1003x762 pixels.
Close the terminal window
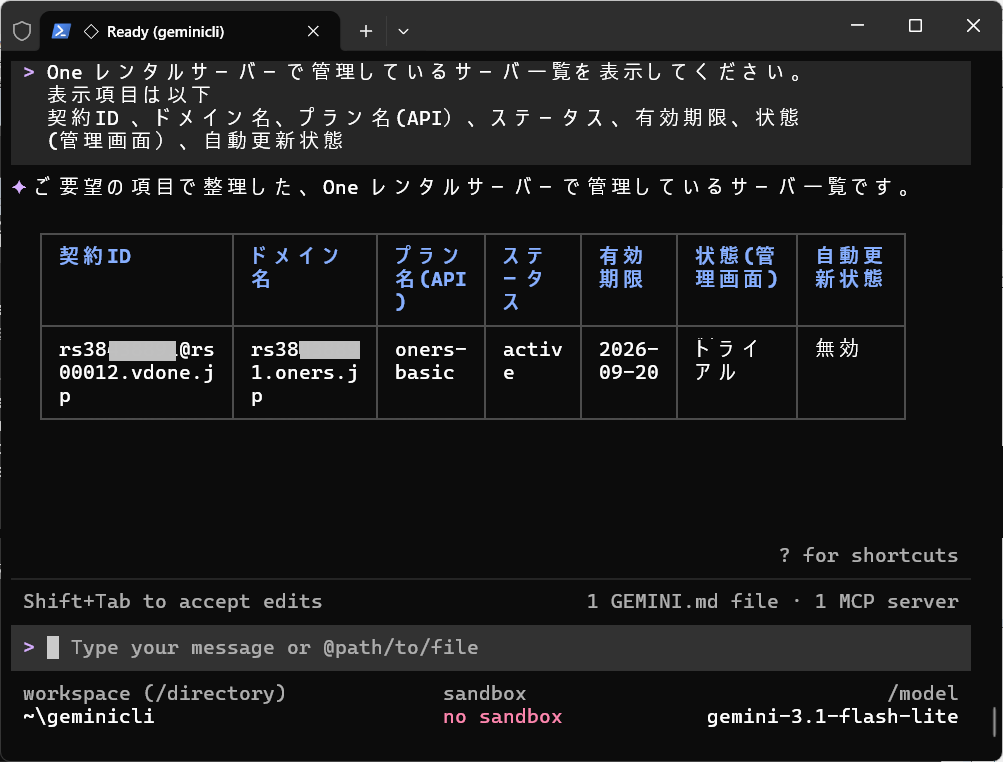[973, 26]
